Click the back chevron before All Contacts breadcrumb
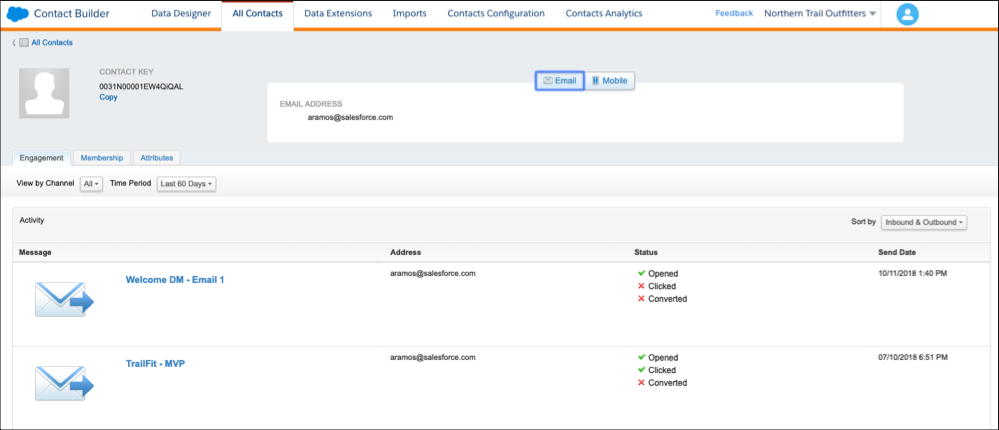The height and width of the screenshot is (430, 999). [x=14, y=43]
